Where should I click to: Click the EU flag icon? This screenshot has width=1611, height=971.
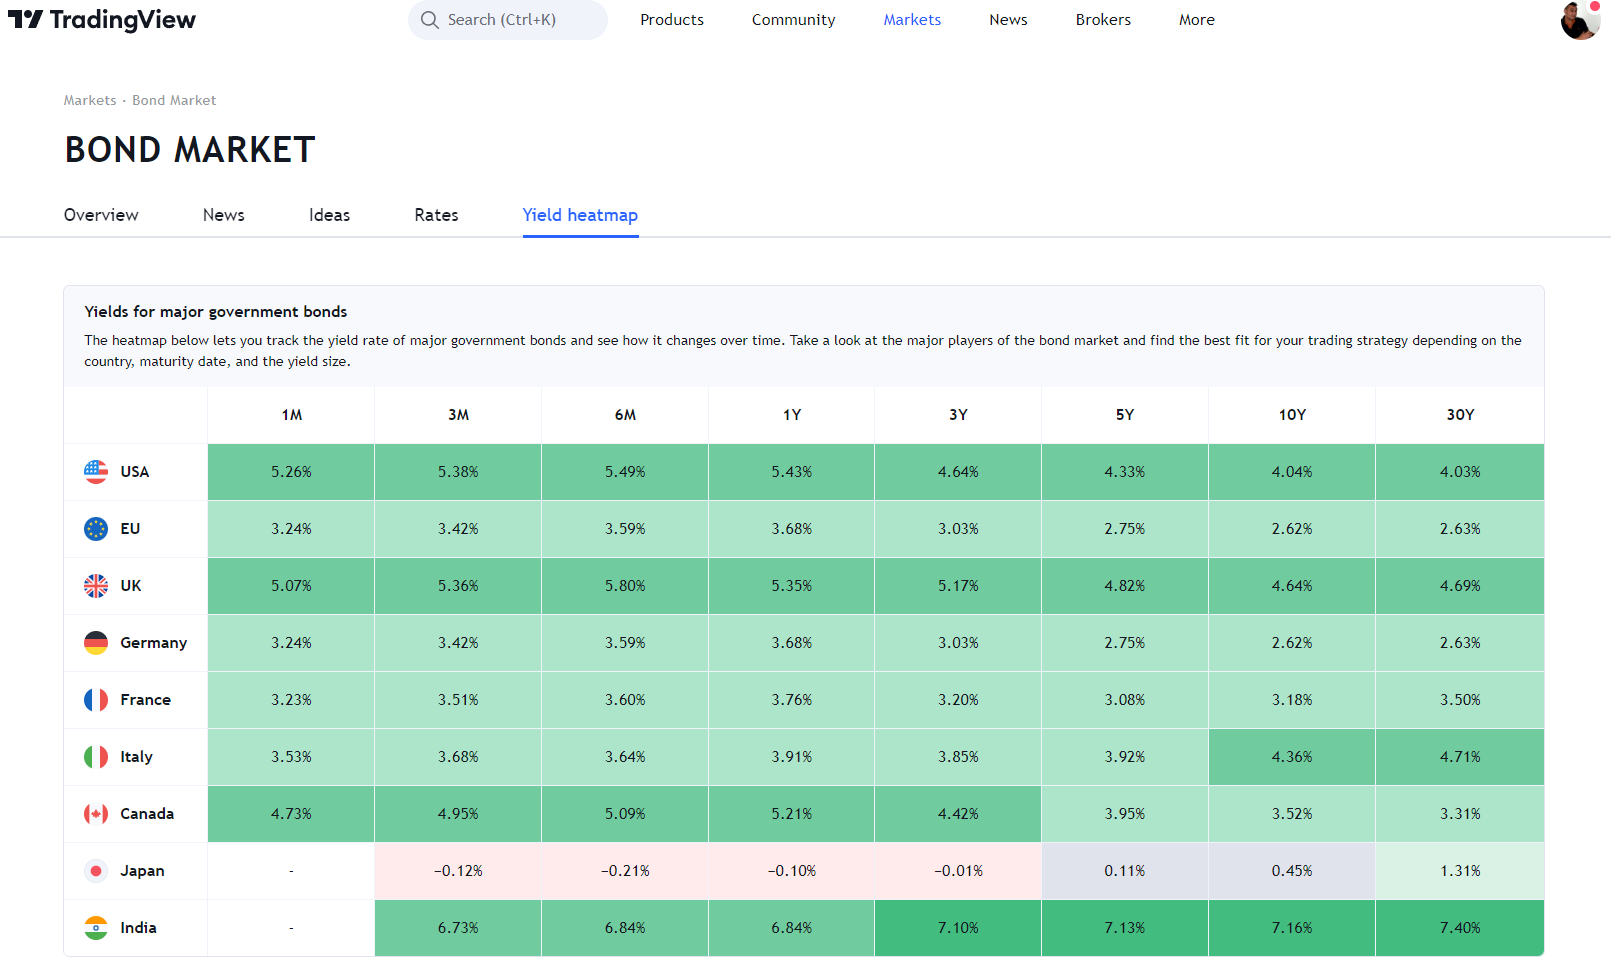(x=95, y=529)
